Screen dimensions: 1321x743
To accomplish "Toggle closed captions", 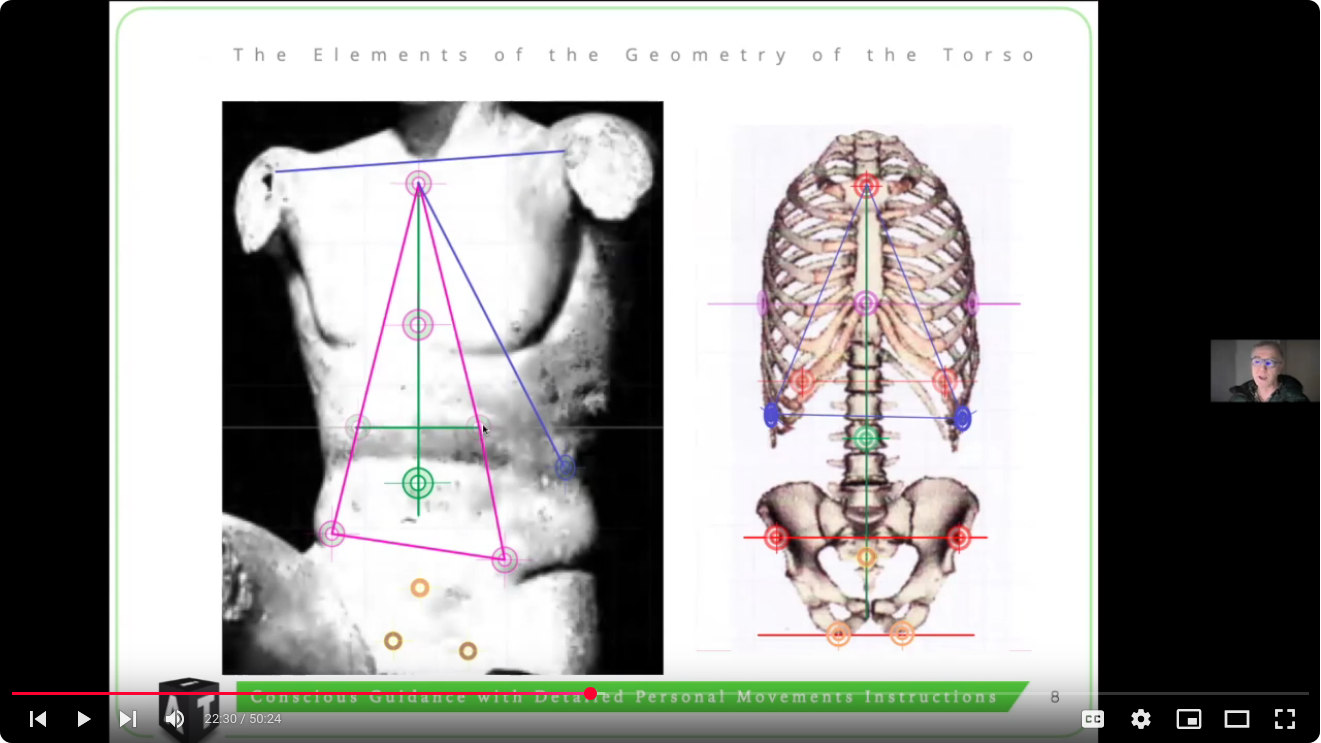I will (x=1093, y=718).
